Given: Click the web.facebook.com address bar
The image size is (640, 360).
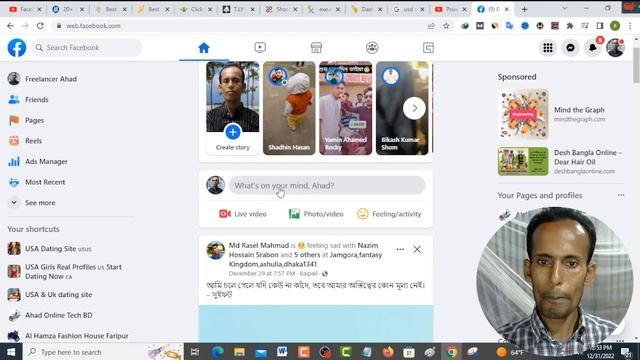Looking at the screenshot, I should pyautogui.click(x=241, y=26).
